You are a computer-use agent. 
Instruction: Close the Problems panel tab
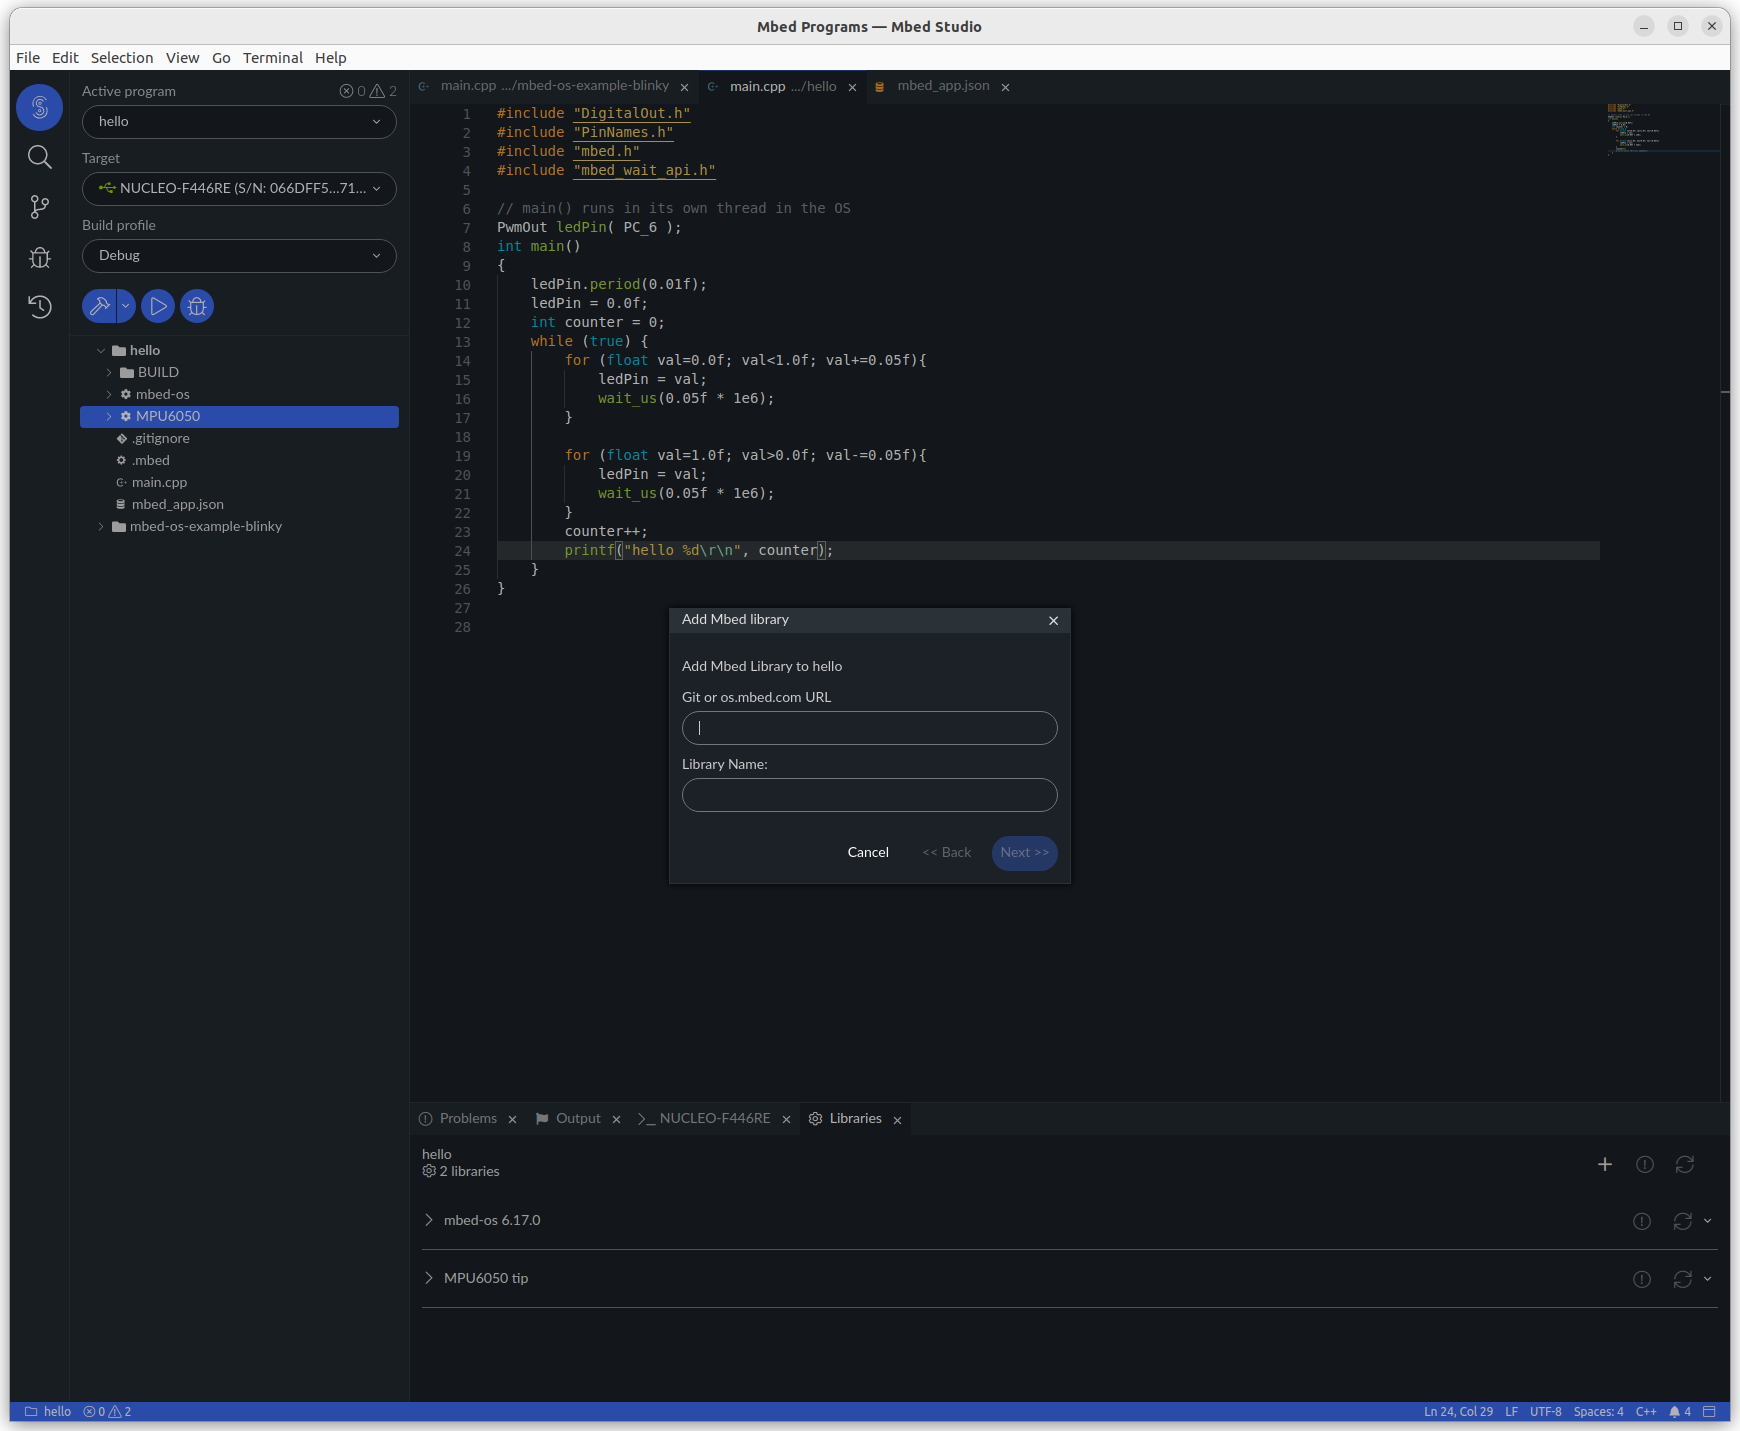coord(512,1120)
